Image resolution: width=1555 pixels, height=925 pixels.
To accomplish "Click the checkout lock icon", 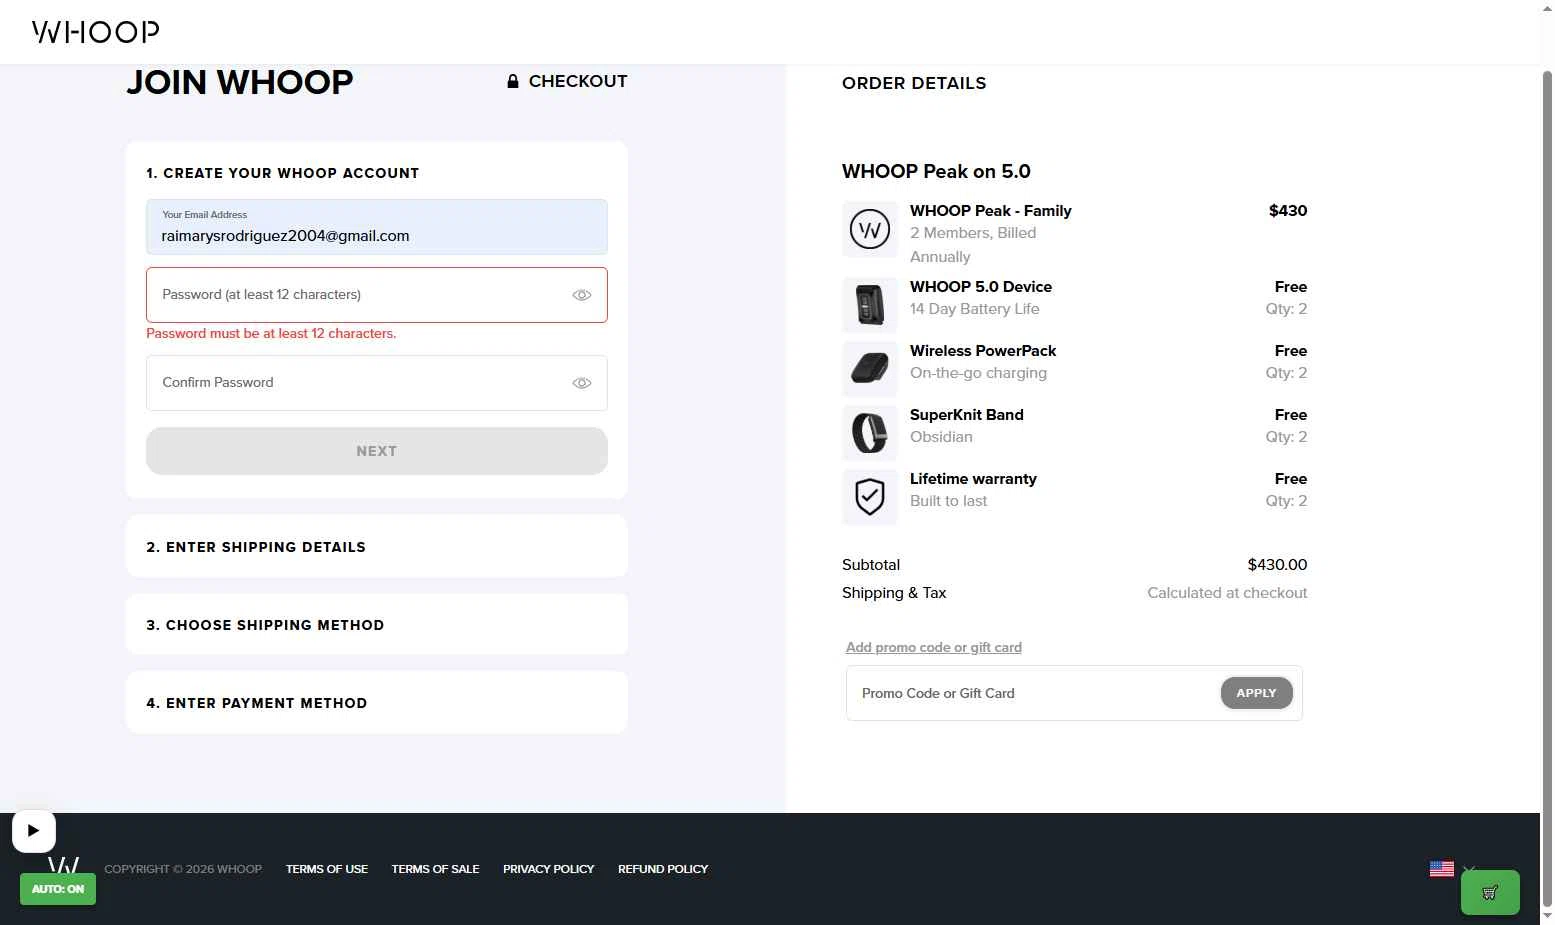I will (513, 81).
